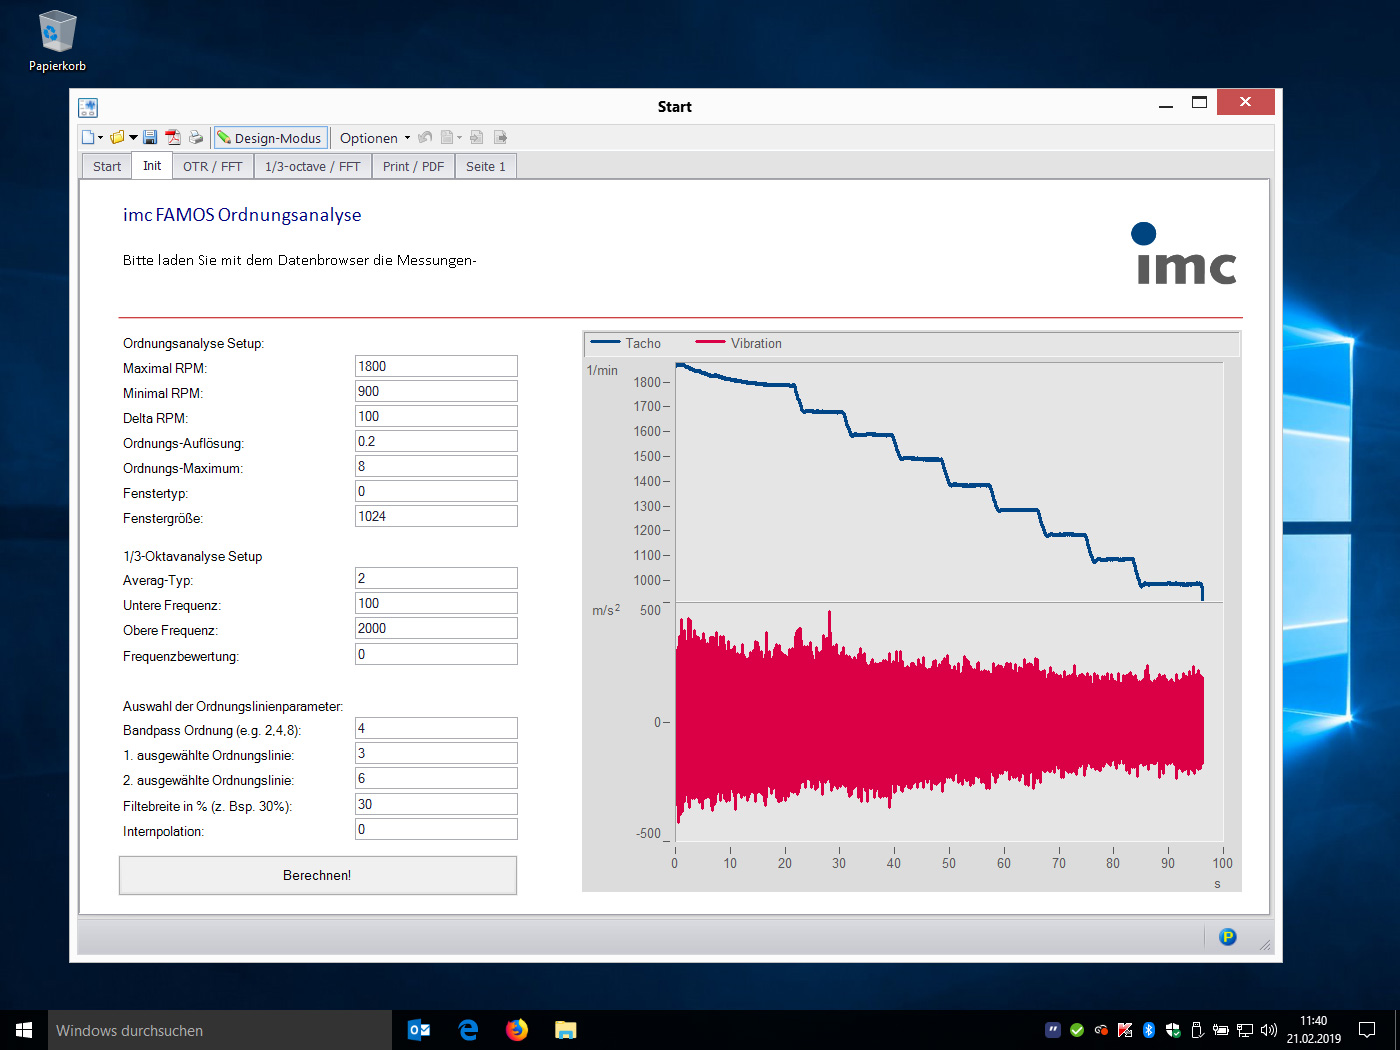Image resolution: width=1400 pixels, height=1050 pixels.
Task: Open Windows Defender shield in the tray
Action: [1173, 1030]
